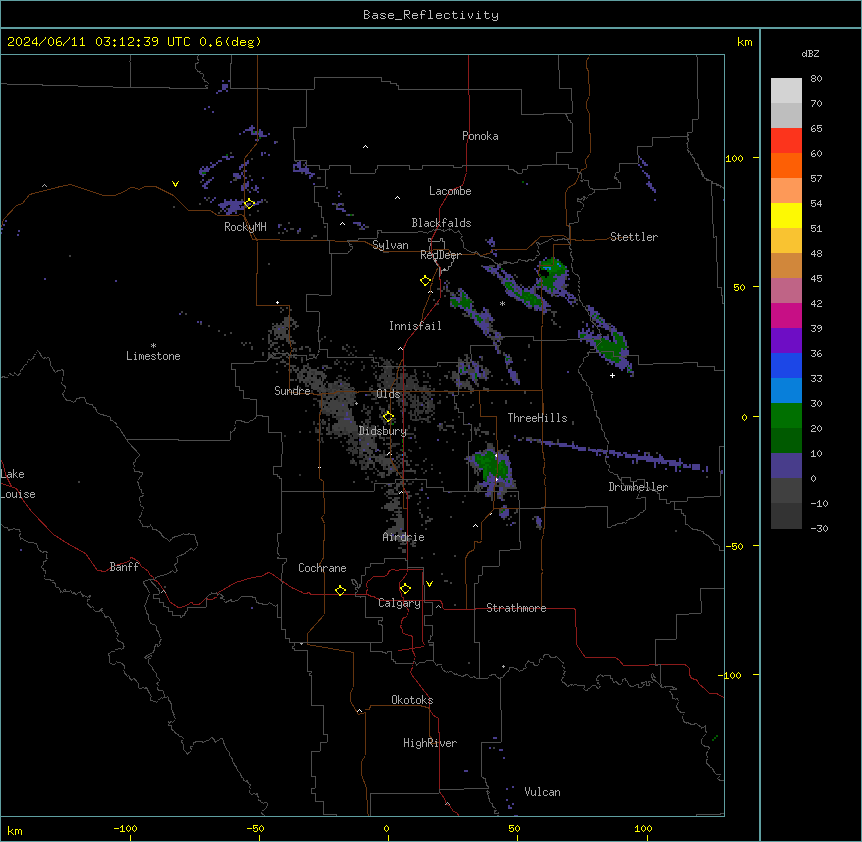Select the Olds label

point(388,394)
